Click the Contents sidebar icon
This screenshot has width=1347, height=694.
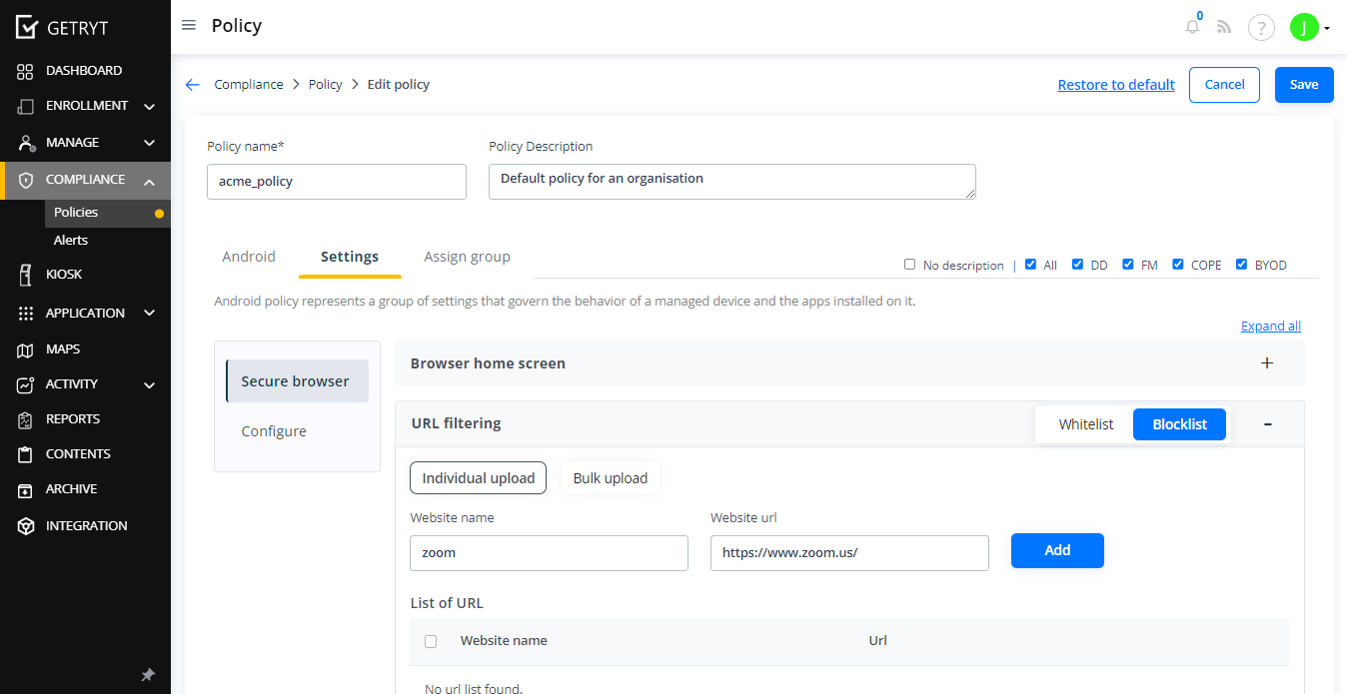26,455
